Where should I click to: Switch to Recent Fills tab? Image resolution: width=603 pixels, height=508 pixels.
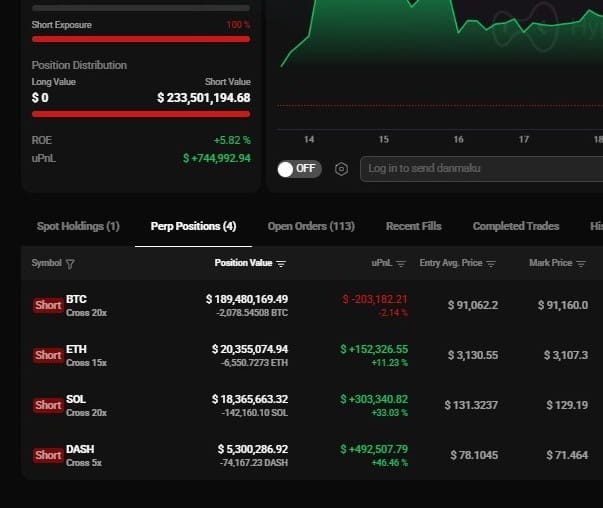414,226
